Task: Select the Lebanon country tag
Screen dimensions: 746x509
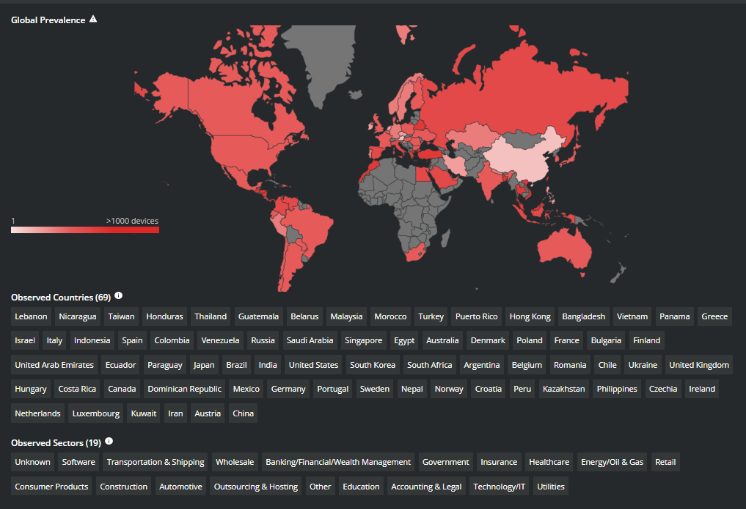Action: coord(31,316)
